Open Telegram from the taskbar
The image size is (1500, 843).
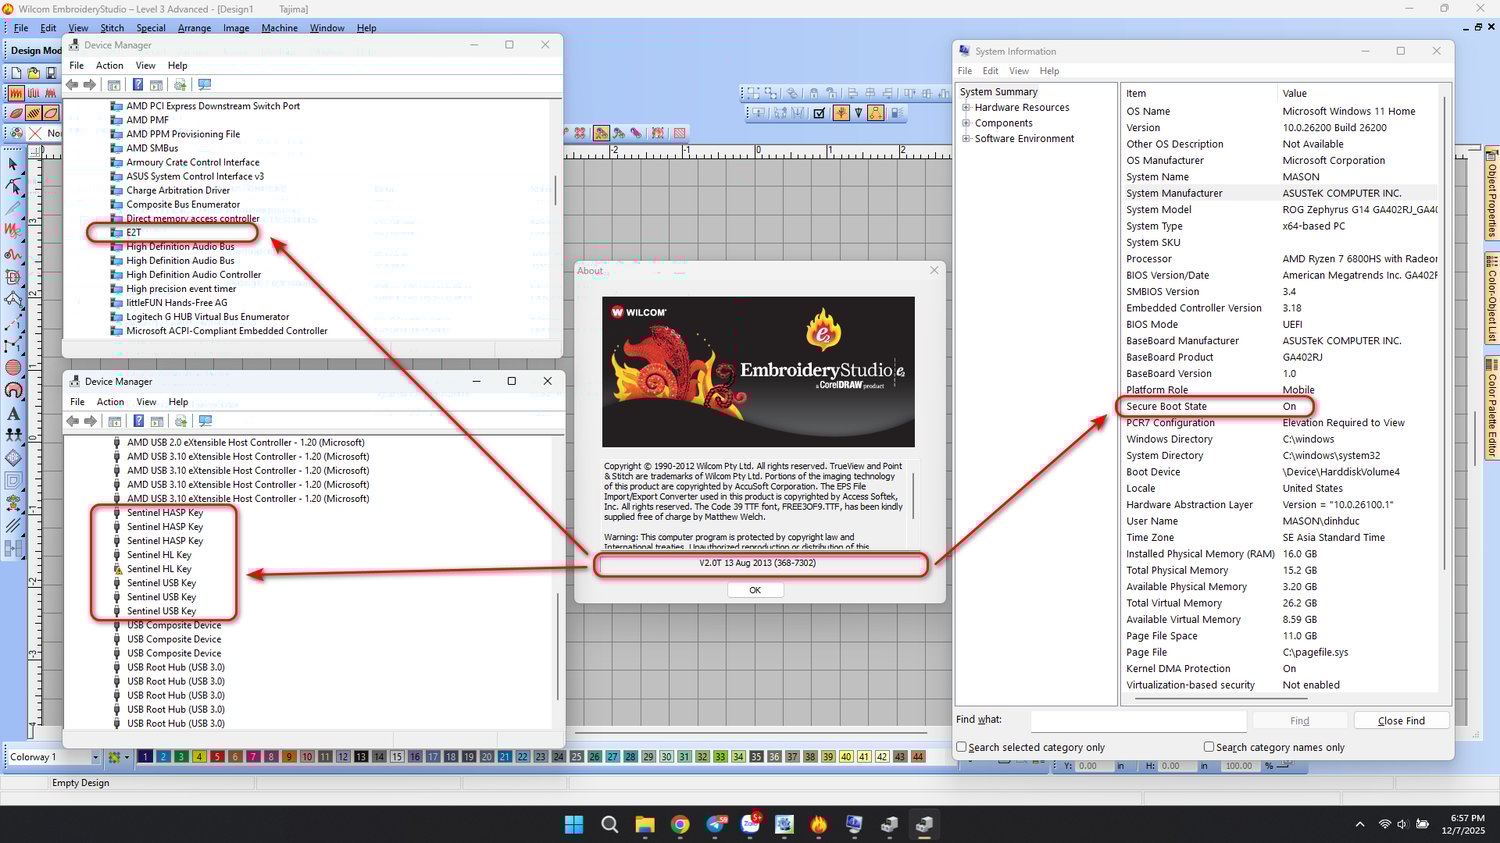click(716, 825)
